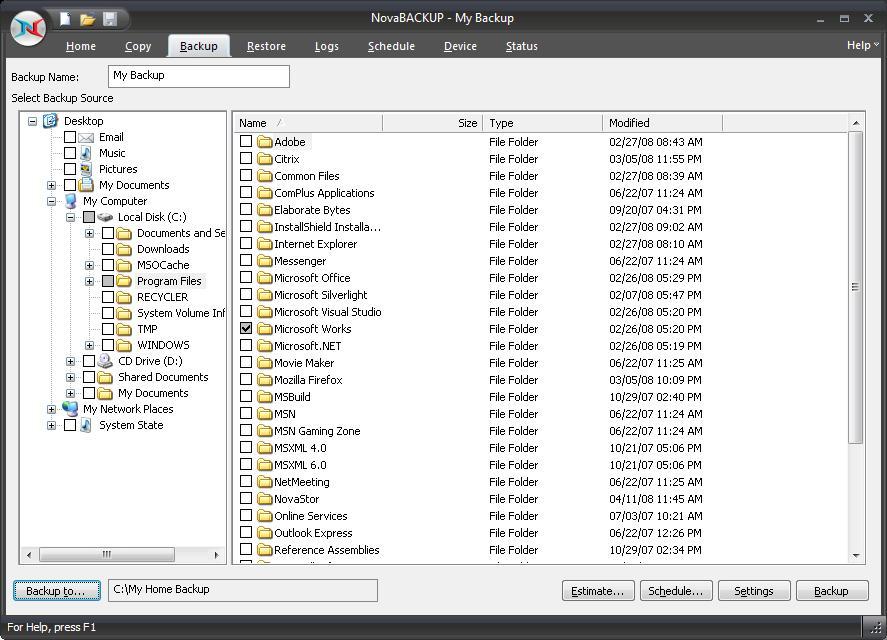Click the CD Drive (D:) disc icon
Screen dimensions: 887x640
(105, 361)
